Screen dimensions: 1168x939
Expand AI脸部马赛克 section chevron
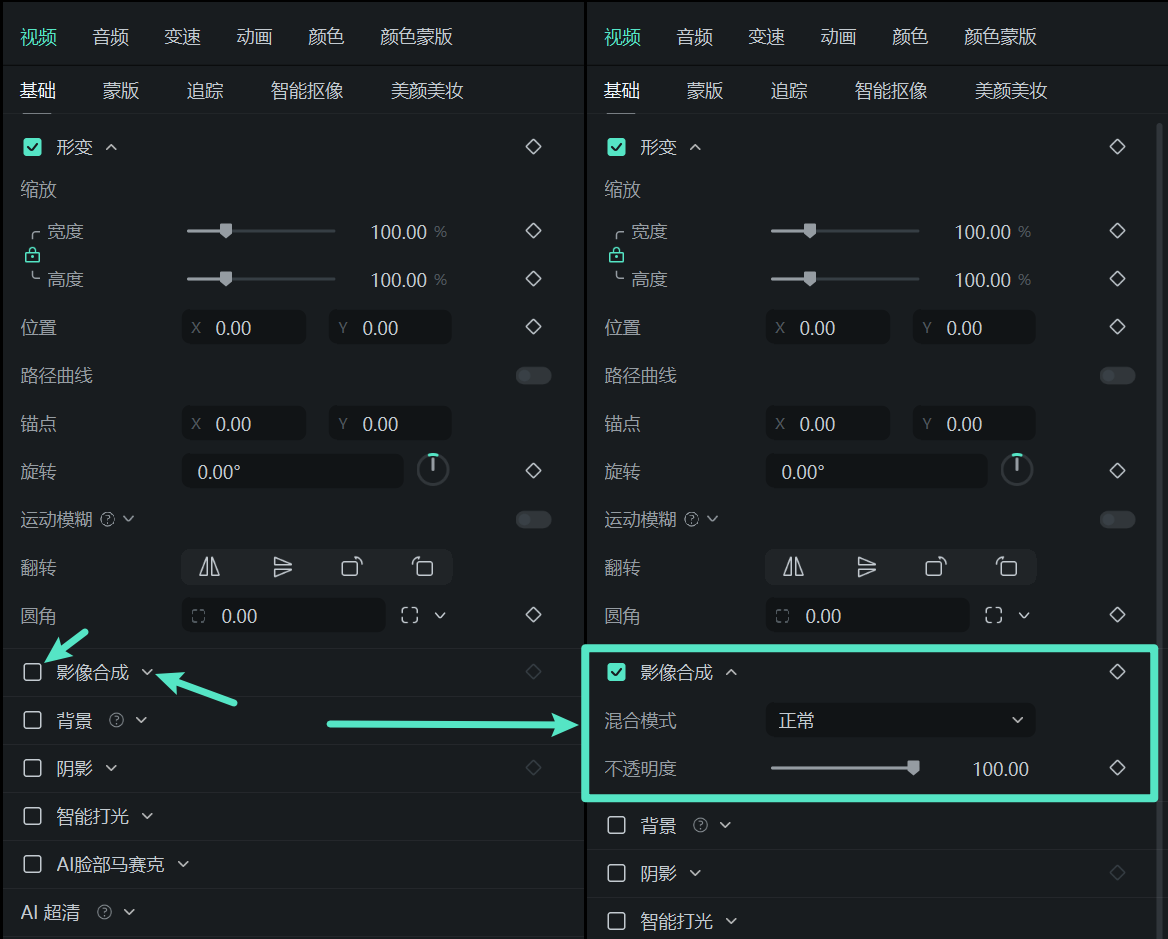tap(183, 865)
